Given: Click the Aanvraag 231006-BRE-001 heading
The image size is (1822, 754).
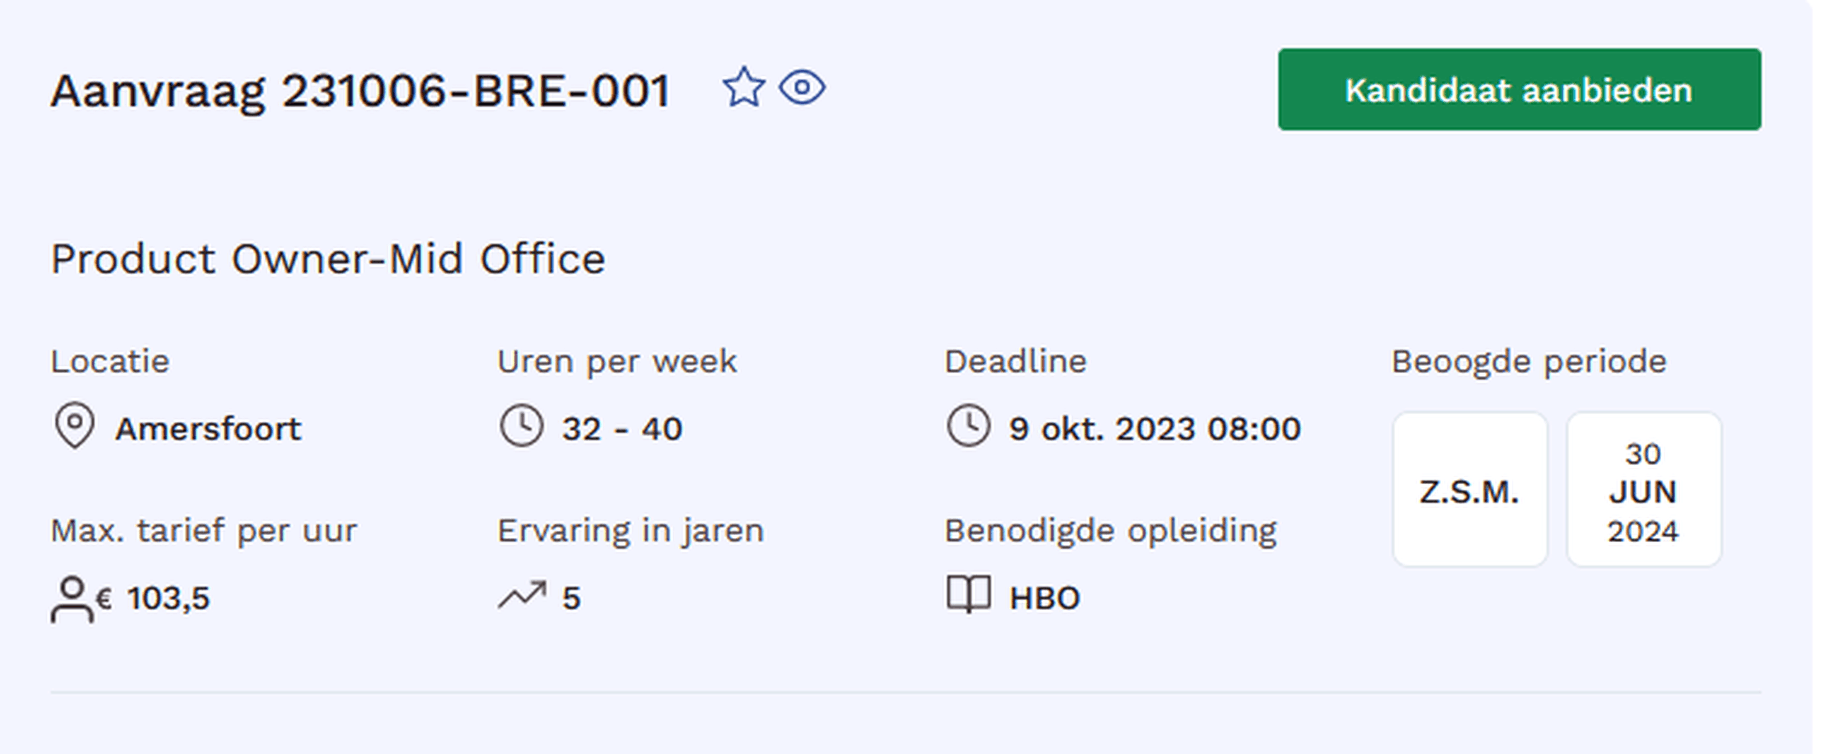Looking at the screenshot, I should pyautogui.click(x=360, y=91).
